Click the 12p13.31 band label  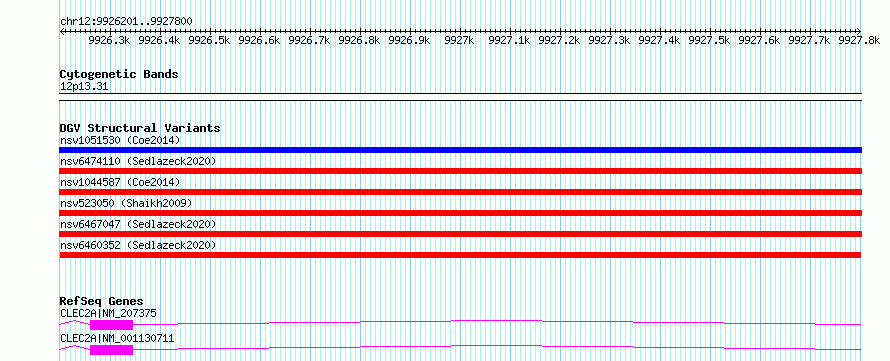tap(84, 87)
